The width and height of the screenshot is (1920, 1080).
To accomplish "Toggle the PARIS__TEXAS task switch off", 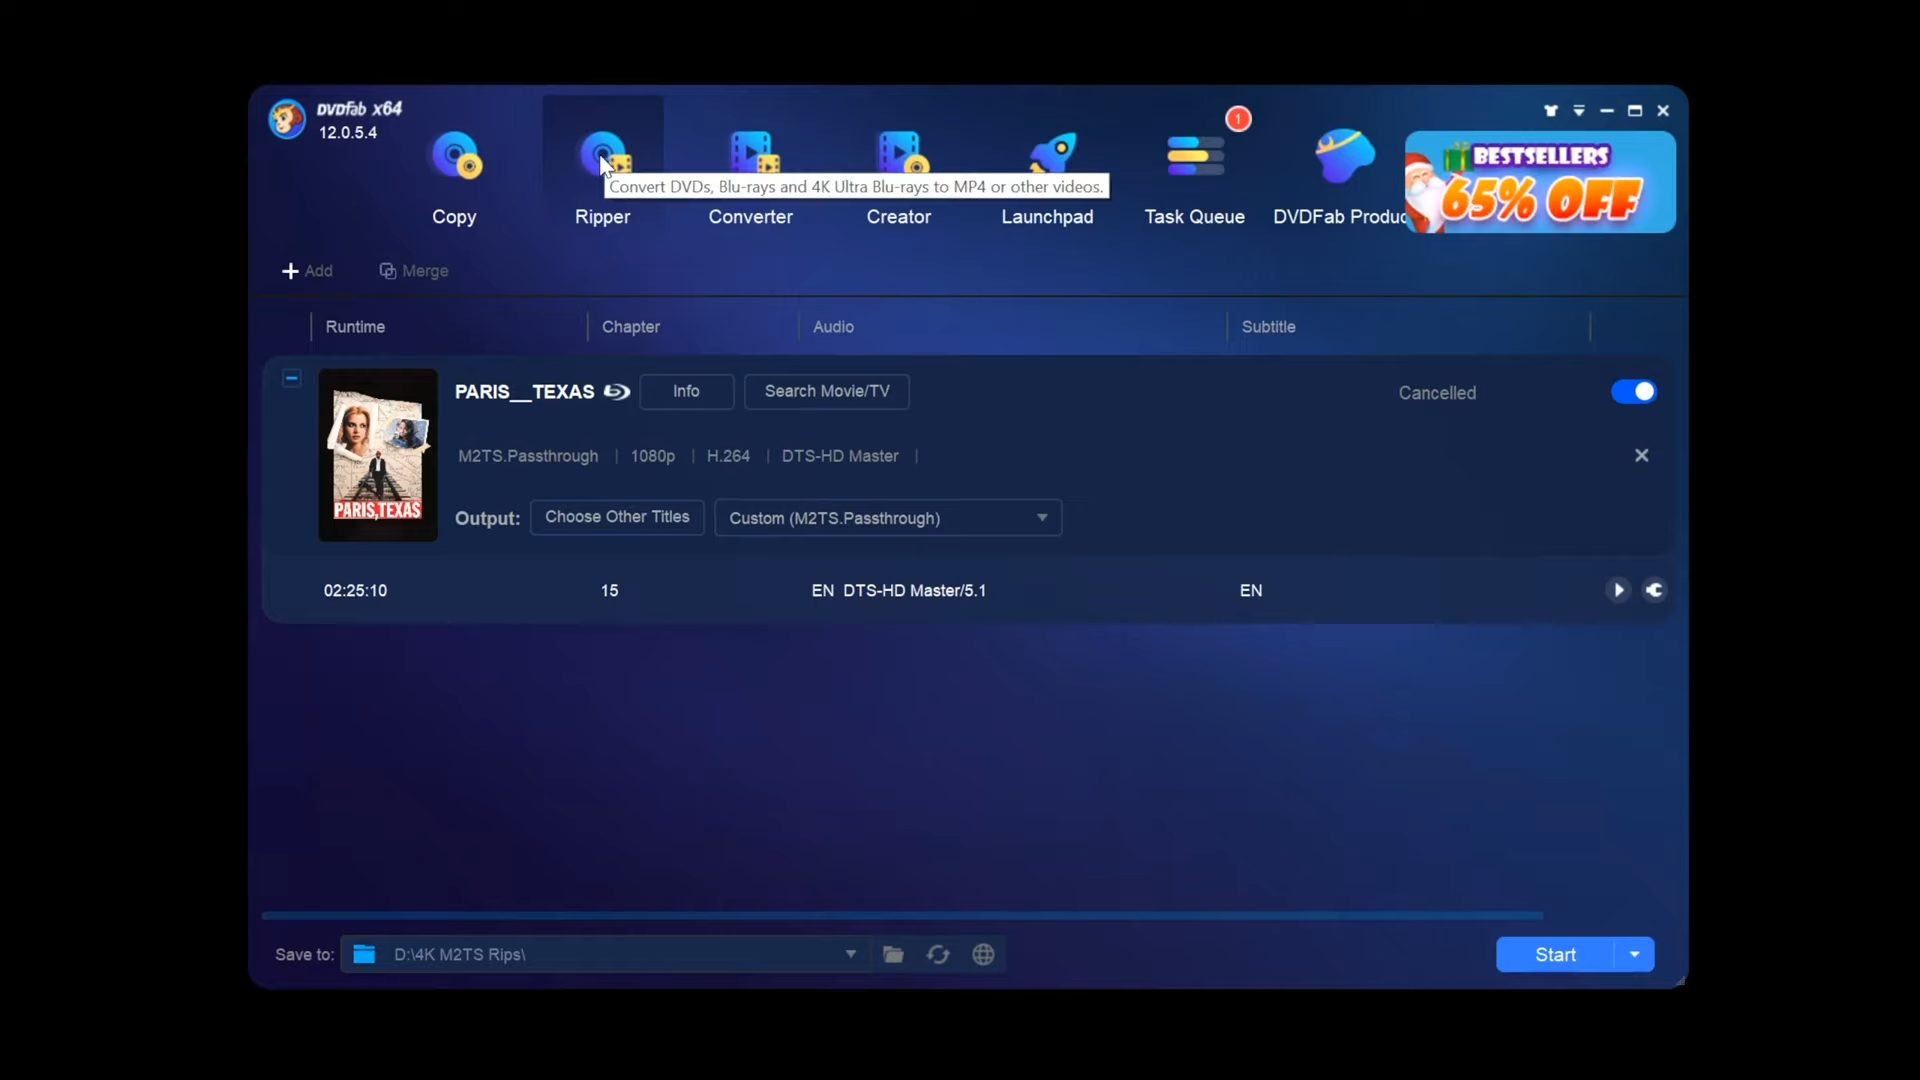I will click(x=1634, y=392).
